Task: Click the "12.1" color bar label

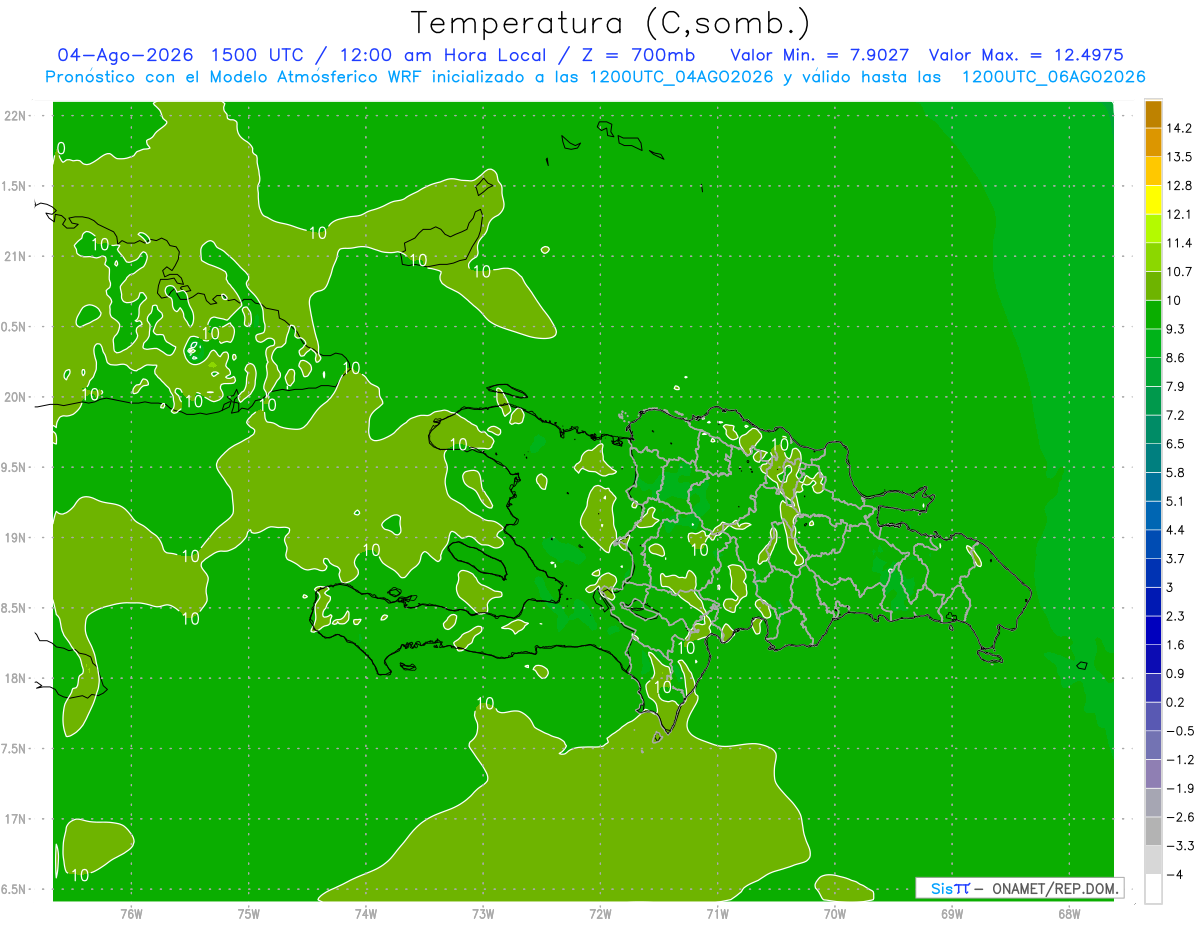Action: point(1180,214)
